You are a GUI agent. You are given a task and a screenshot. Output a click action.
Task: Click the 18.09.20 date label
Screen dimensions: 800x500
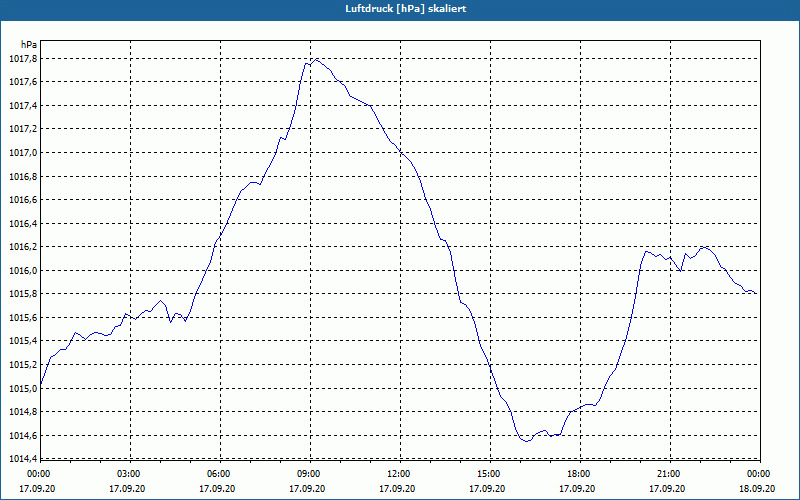pos(757,488)
